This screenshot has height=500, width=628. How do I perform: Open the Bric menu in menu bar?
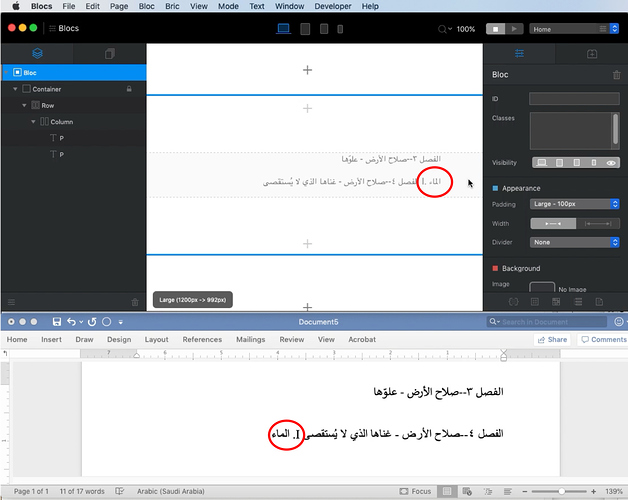click(173, 6)
